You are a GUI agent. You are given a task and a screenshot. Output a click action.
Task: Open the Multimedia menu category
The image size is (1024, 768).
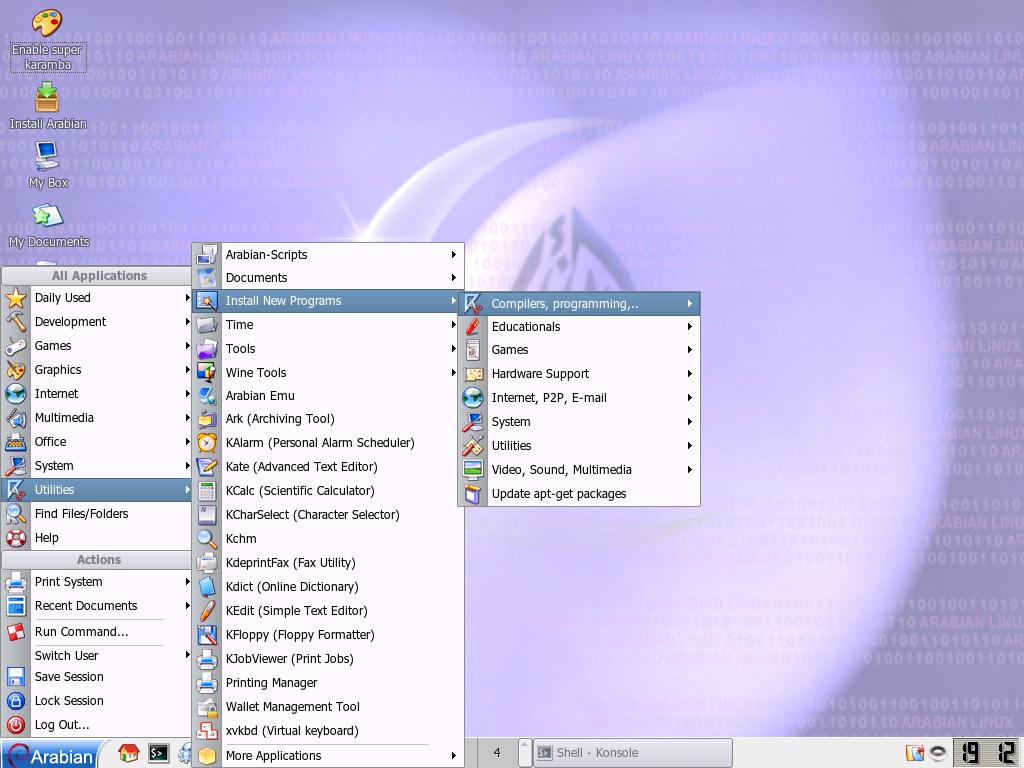pos(97,418)
